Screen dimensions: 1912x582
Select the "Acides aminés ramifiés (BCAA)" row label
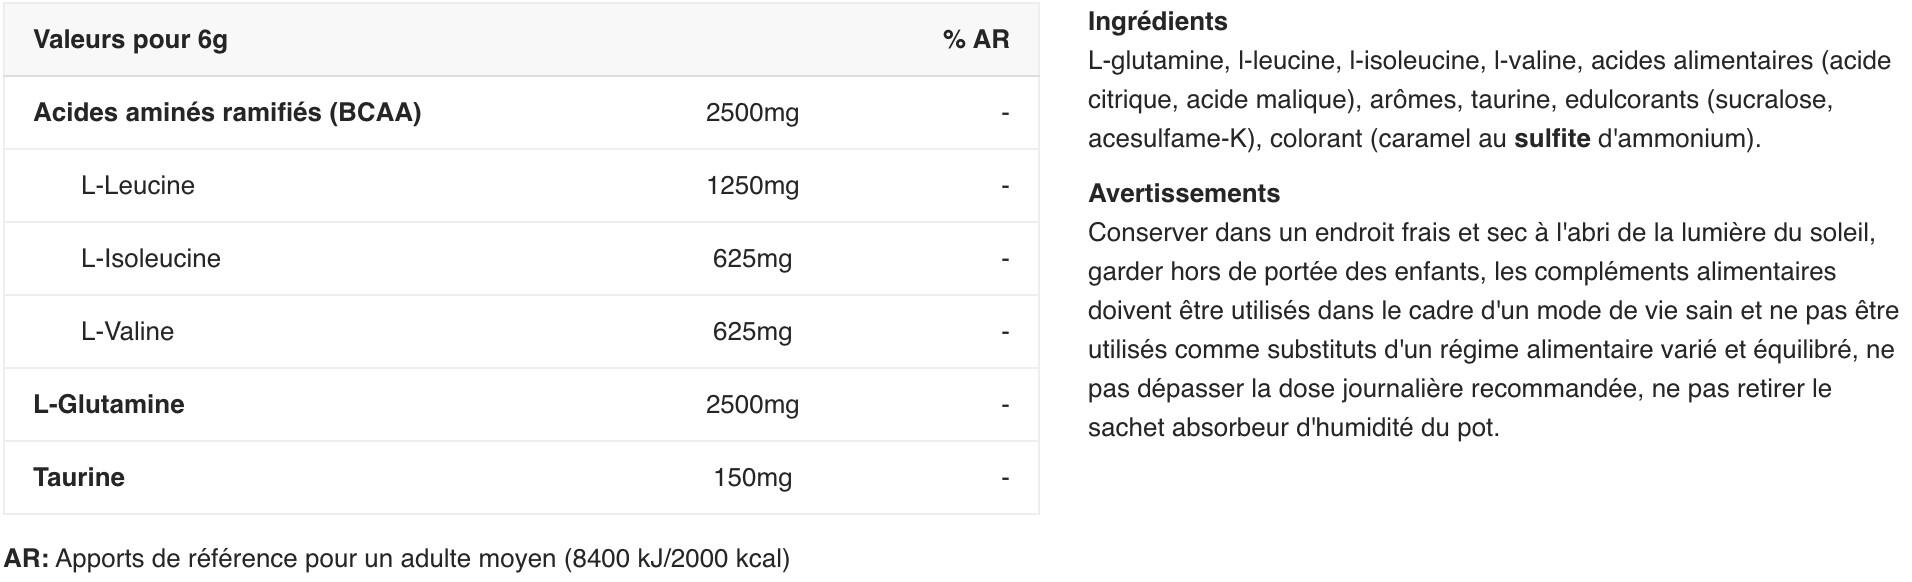(227, 112)
